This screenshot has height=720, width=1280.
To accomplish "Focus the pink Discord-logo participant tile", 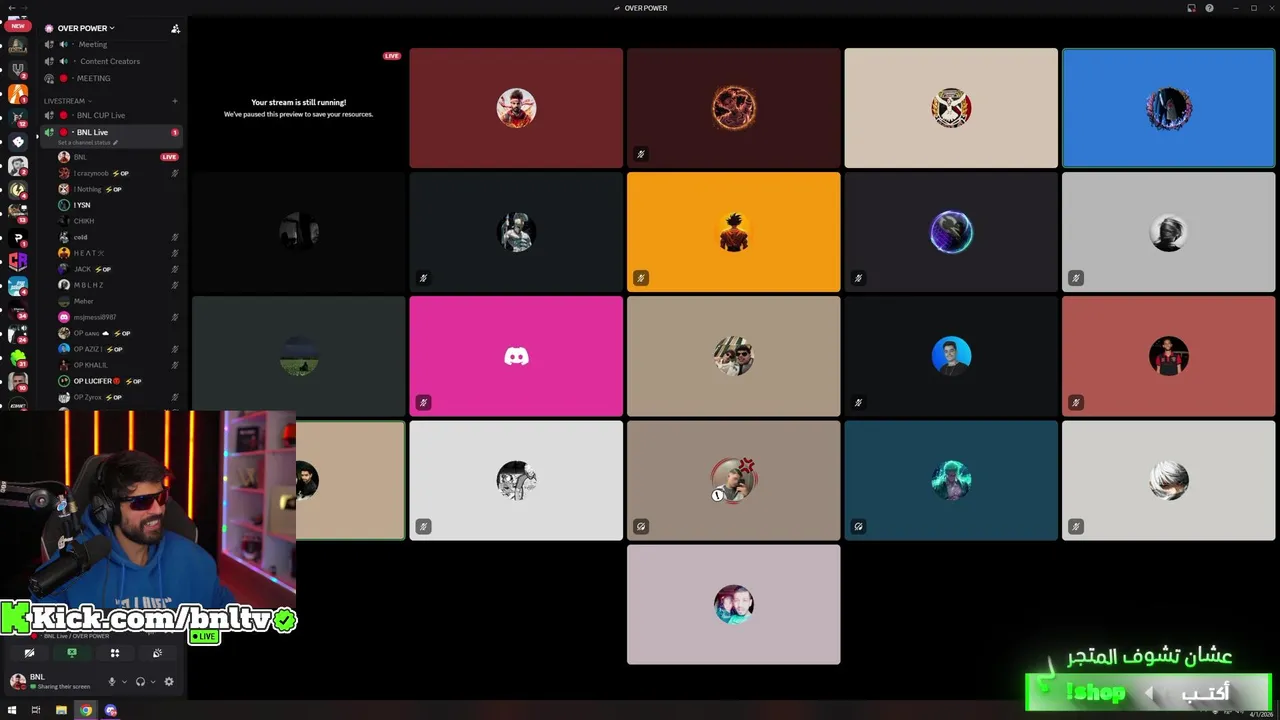I will (x=516, y=356).
